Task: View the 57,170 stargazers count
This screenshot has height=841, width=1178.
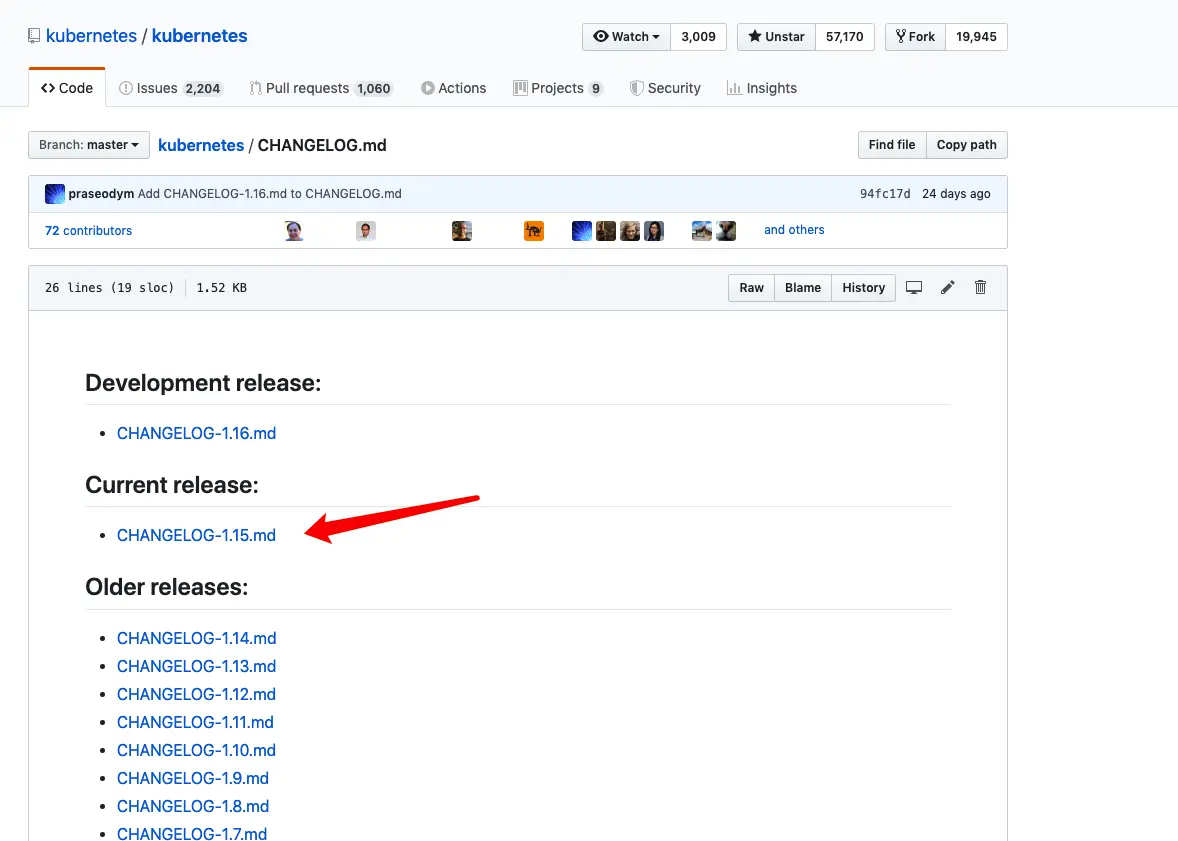Action: (844, 37)
